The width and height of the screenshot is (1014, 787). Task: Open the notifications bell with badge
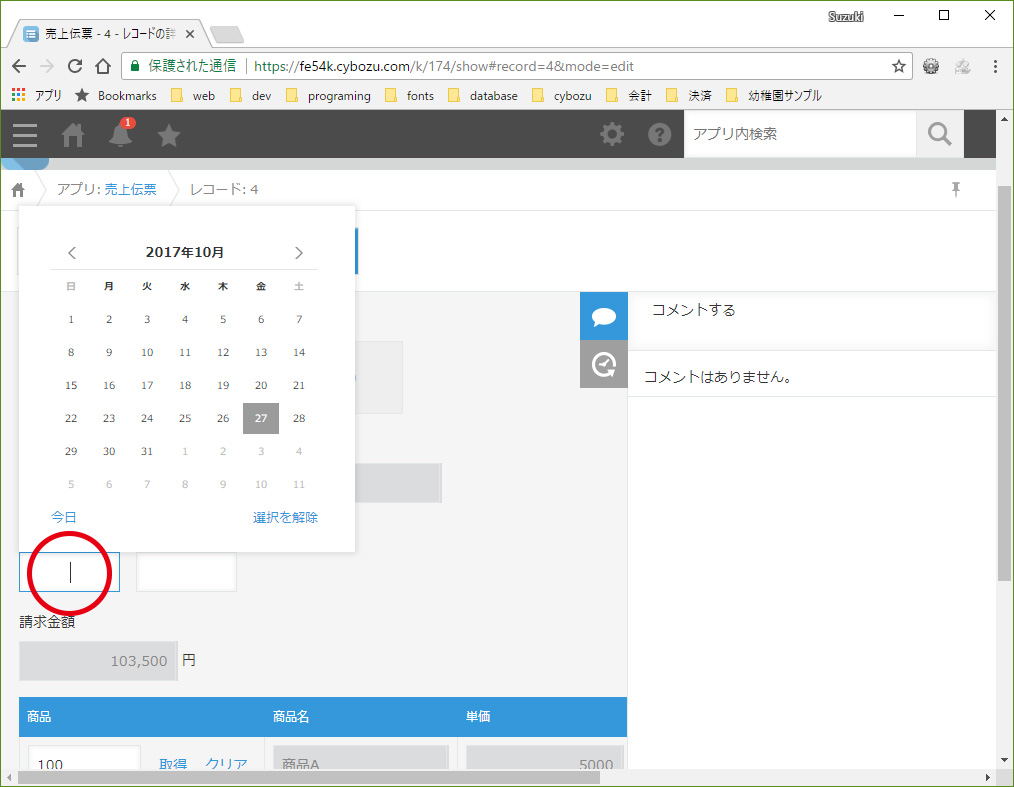tap(120, 134)
